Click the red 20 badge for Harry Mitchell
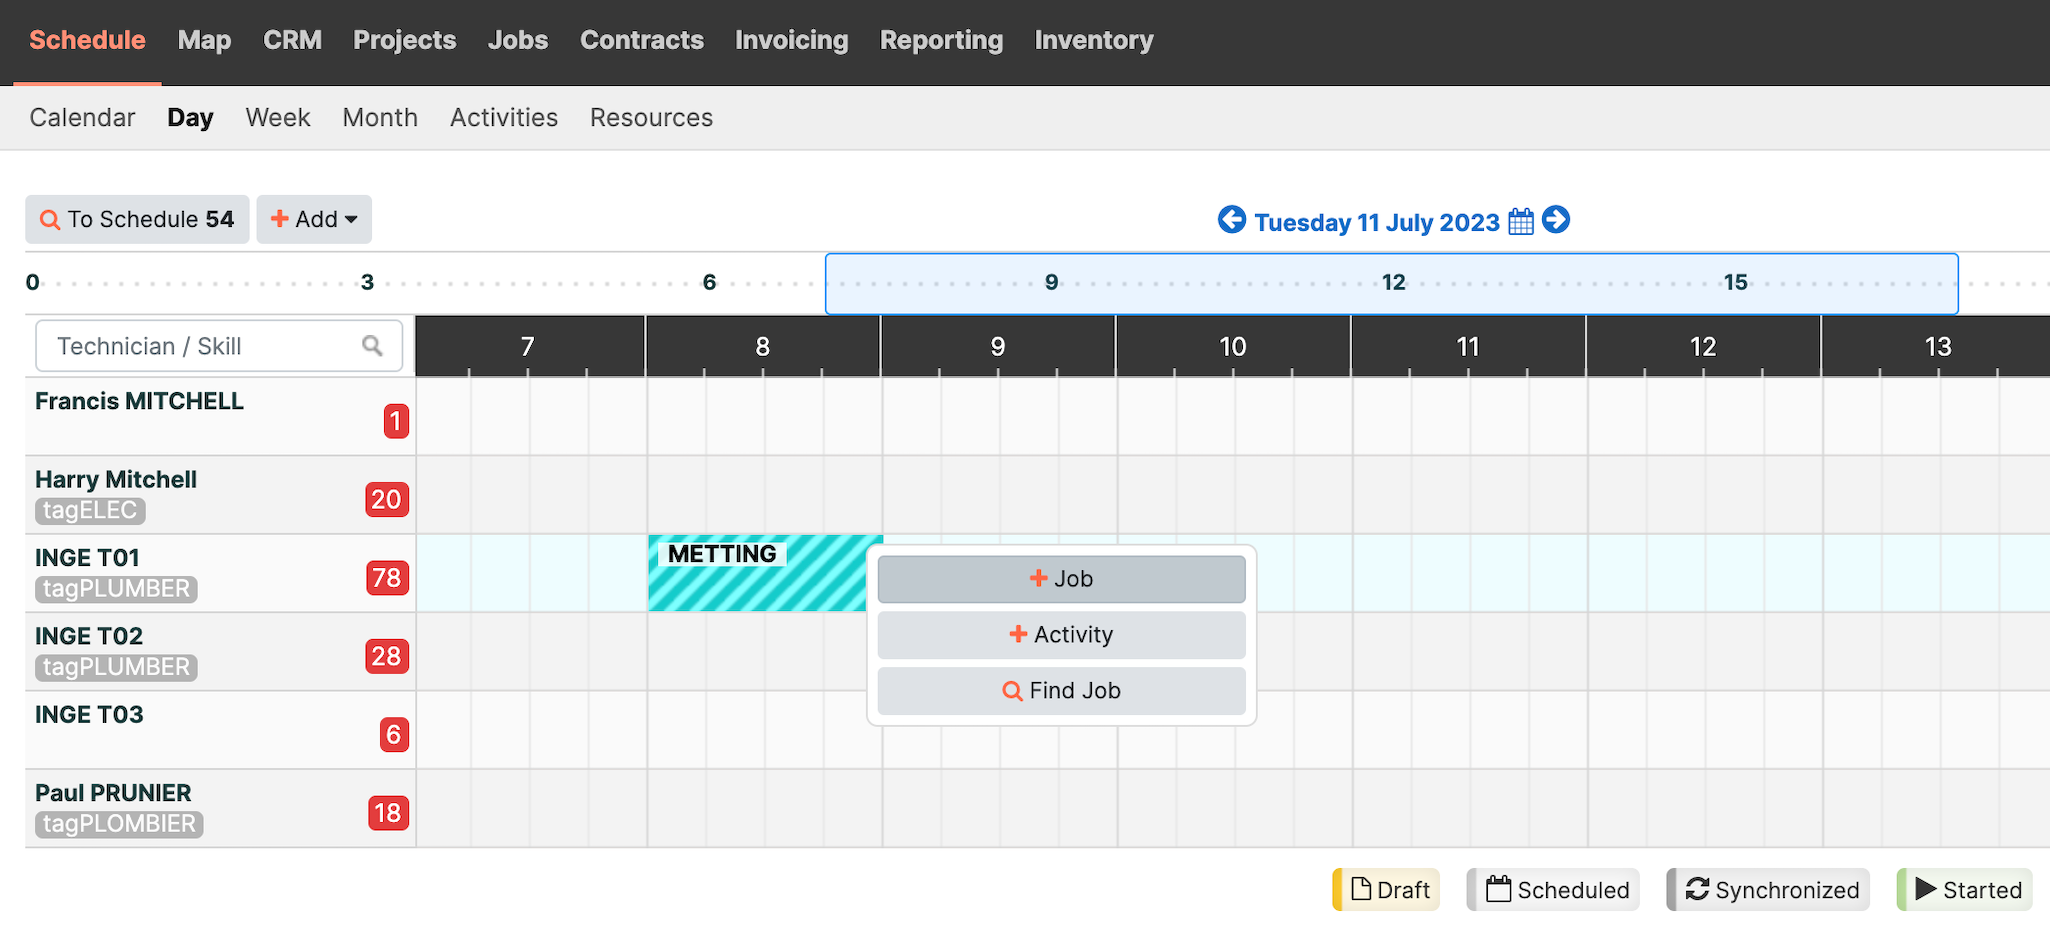 coord(387,500)
